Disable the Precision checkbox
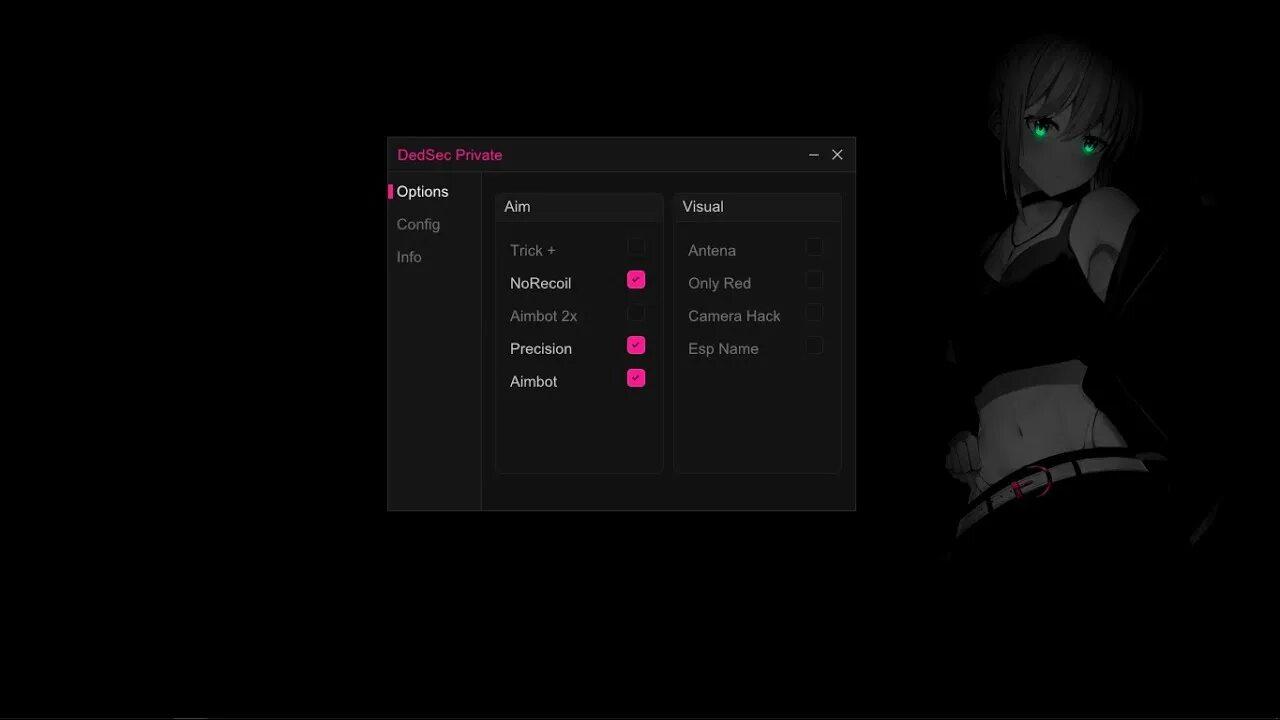 click(x=636, y=345)
